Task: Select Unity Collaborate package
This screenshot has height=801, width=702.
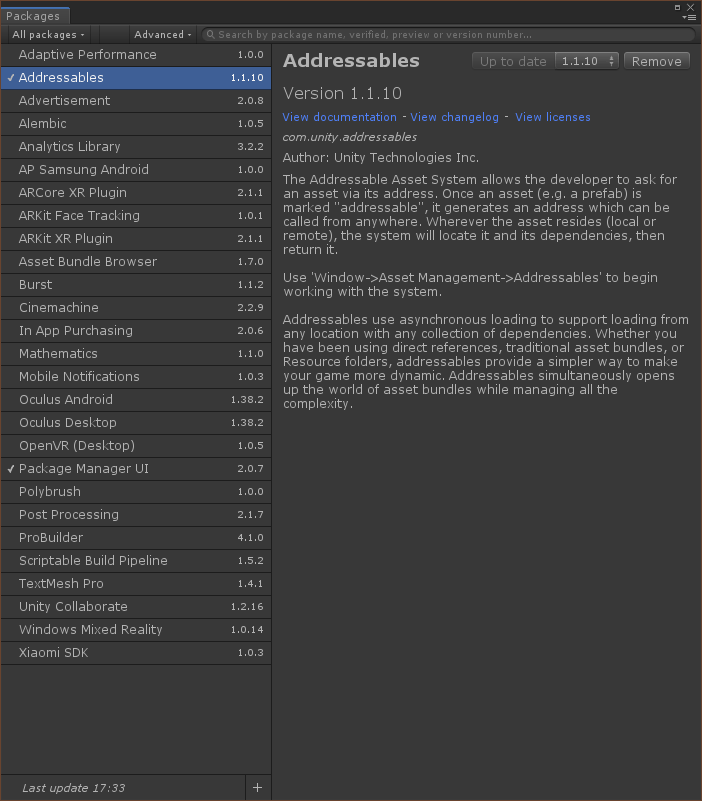Action: [x=136, y=606]
